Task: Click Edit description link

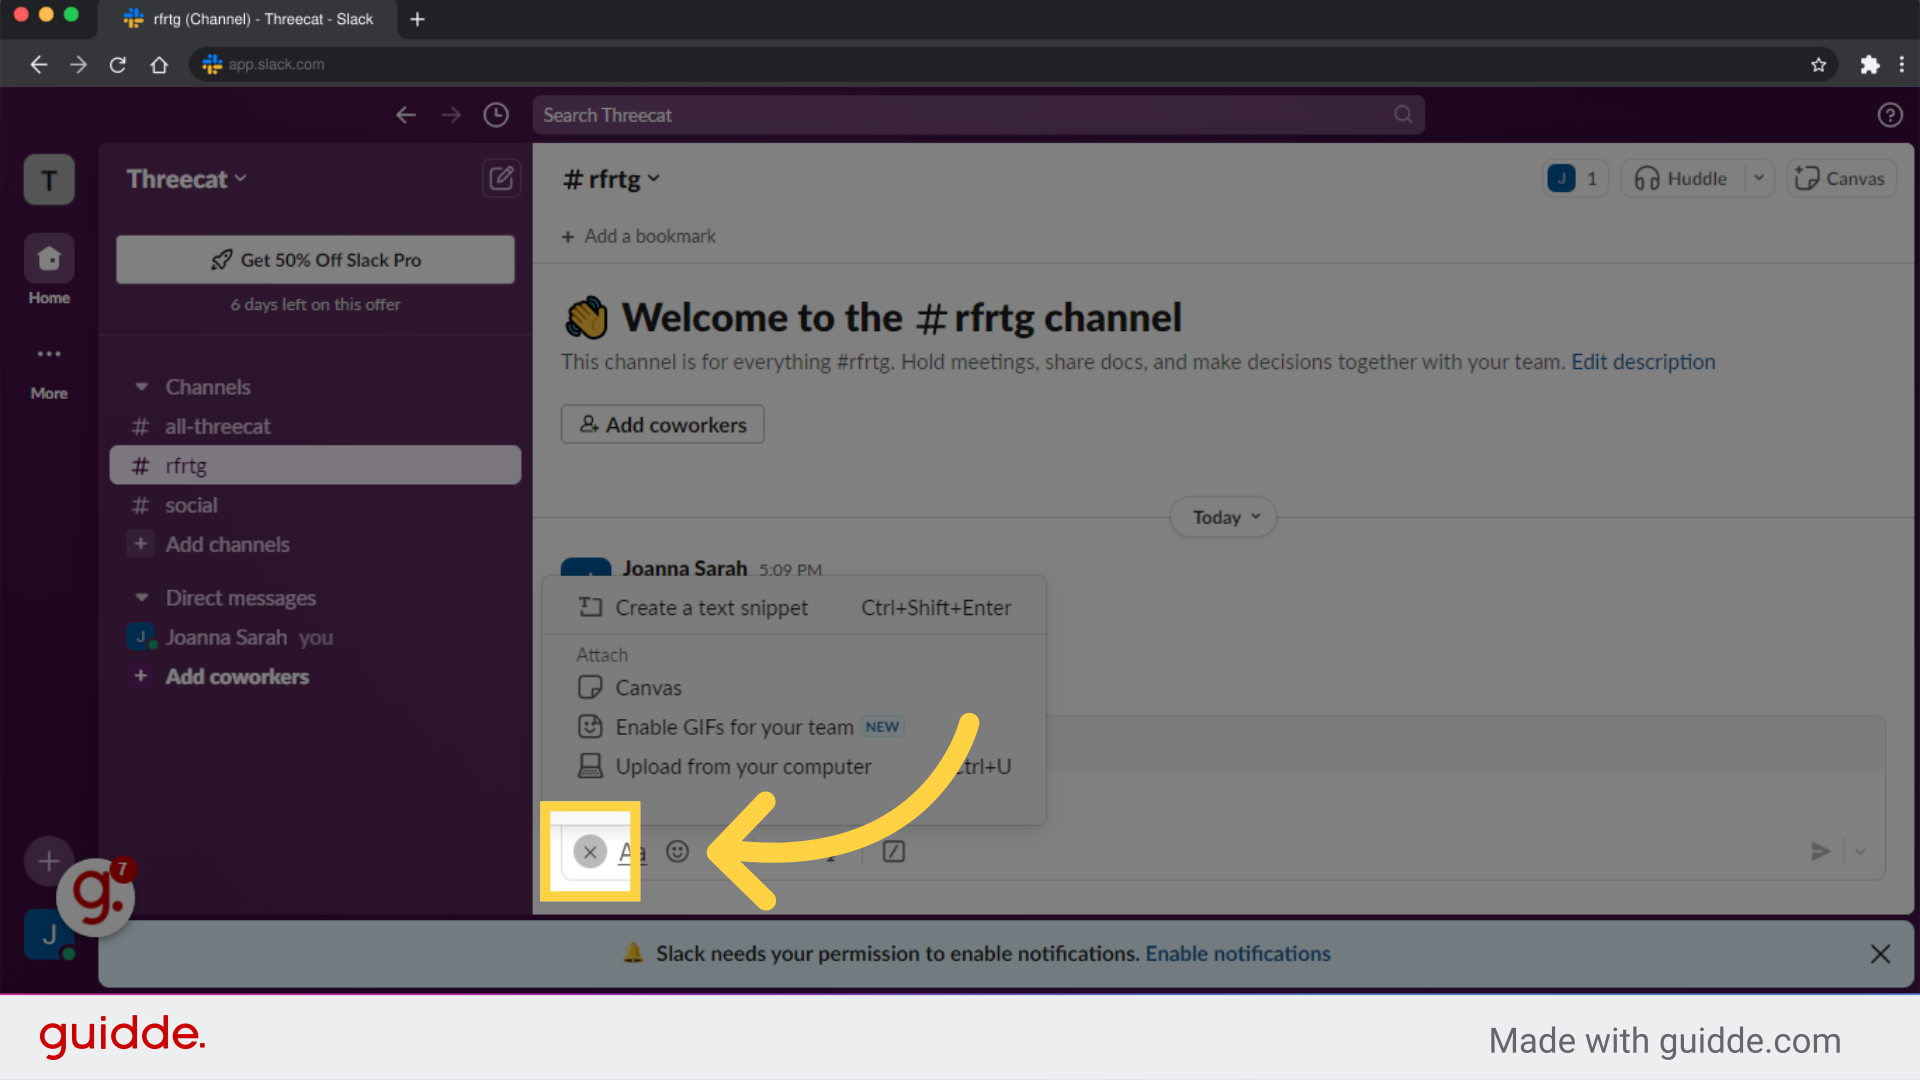Action: pos(1643,362)
